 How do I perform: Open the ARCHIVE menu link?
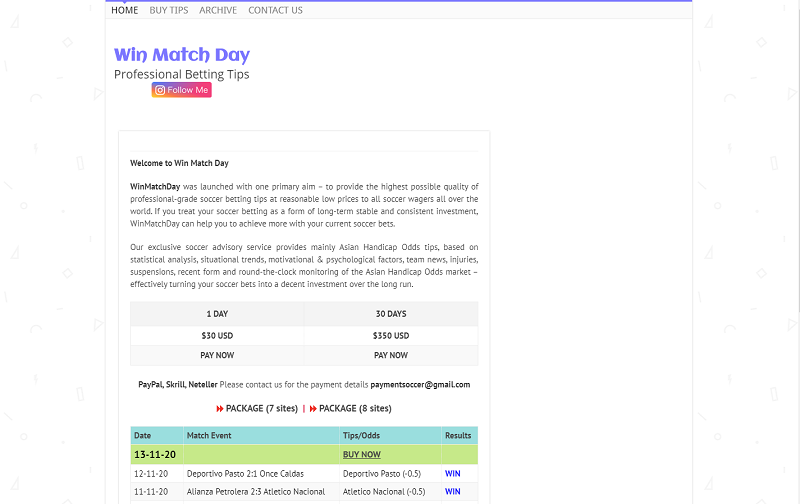click(218, 10)
